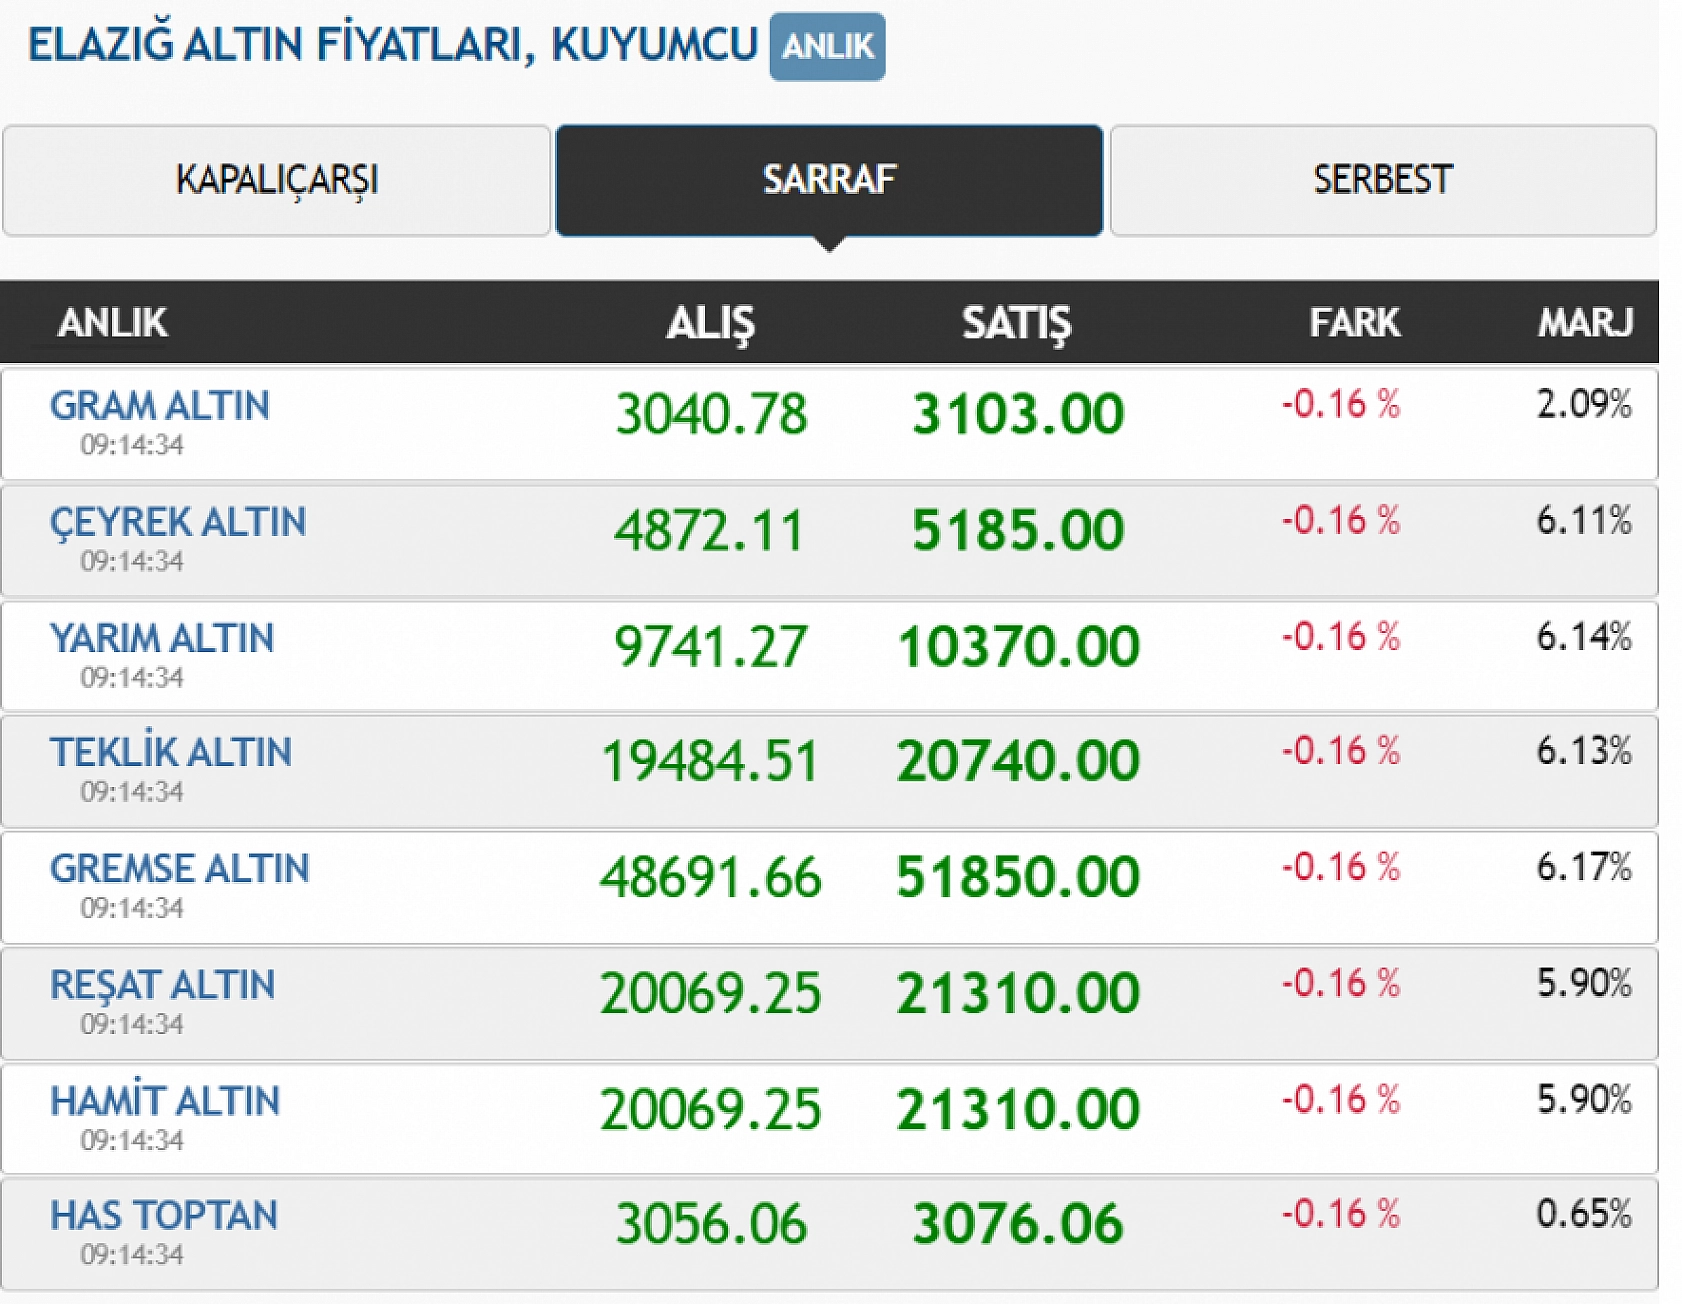Click Gremse Altın selling price 51850.00
This screenshot has width=1682, height=1304.
pyautogui.click(x=1018, y=877)
